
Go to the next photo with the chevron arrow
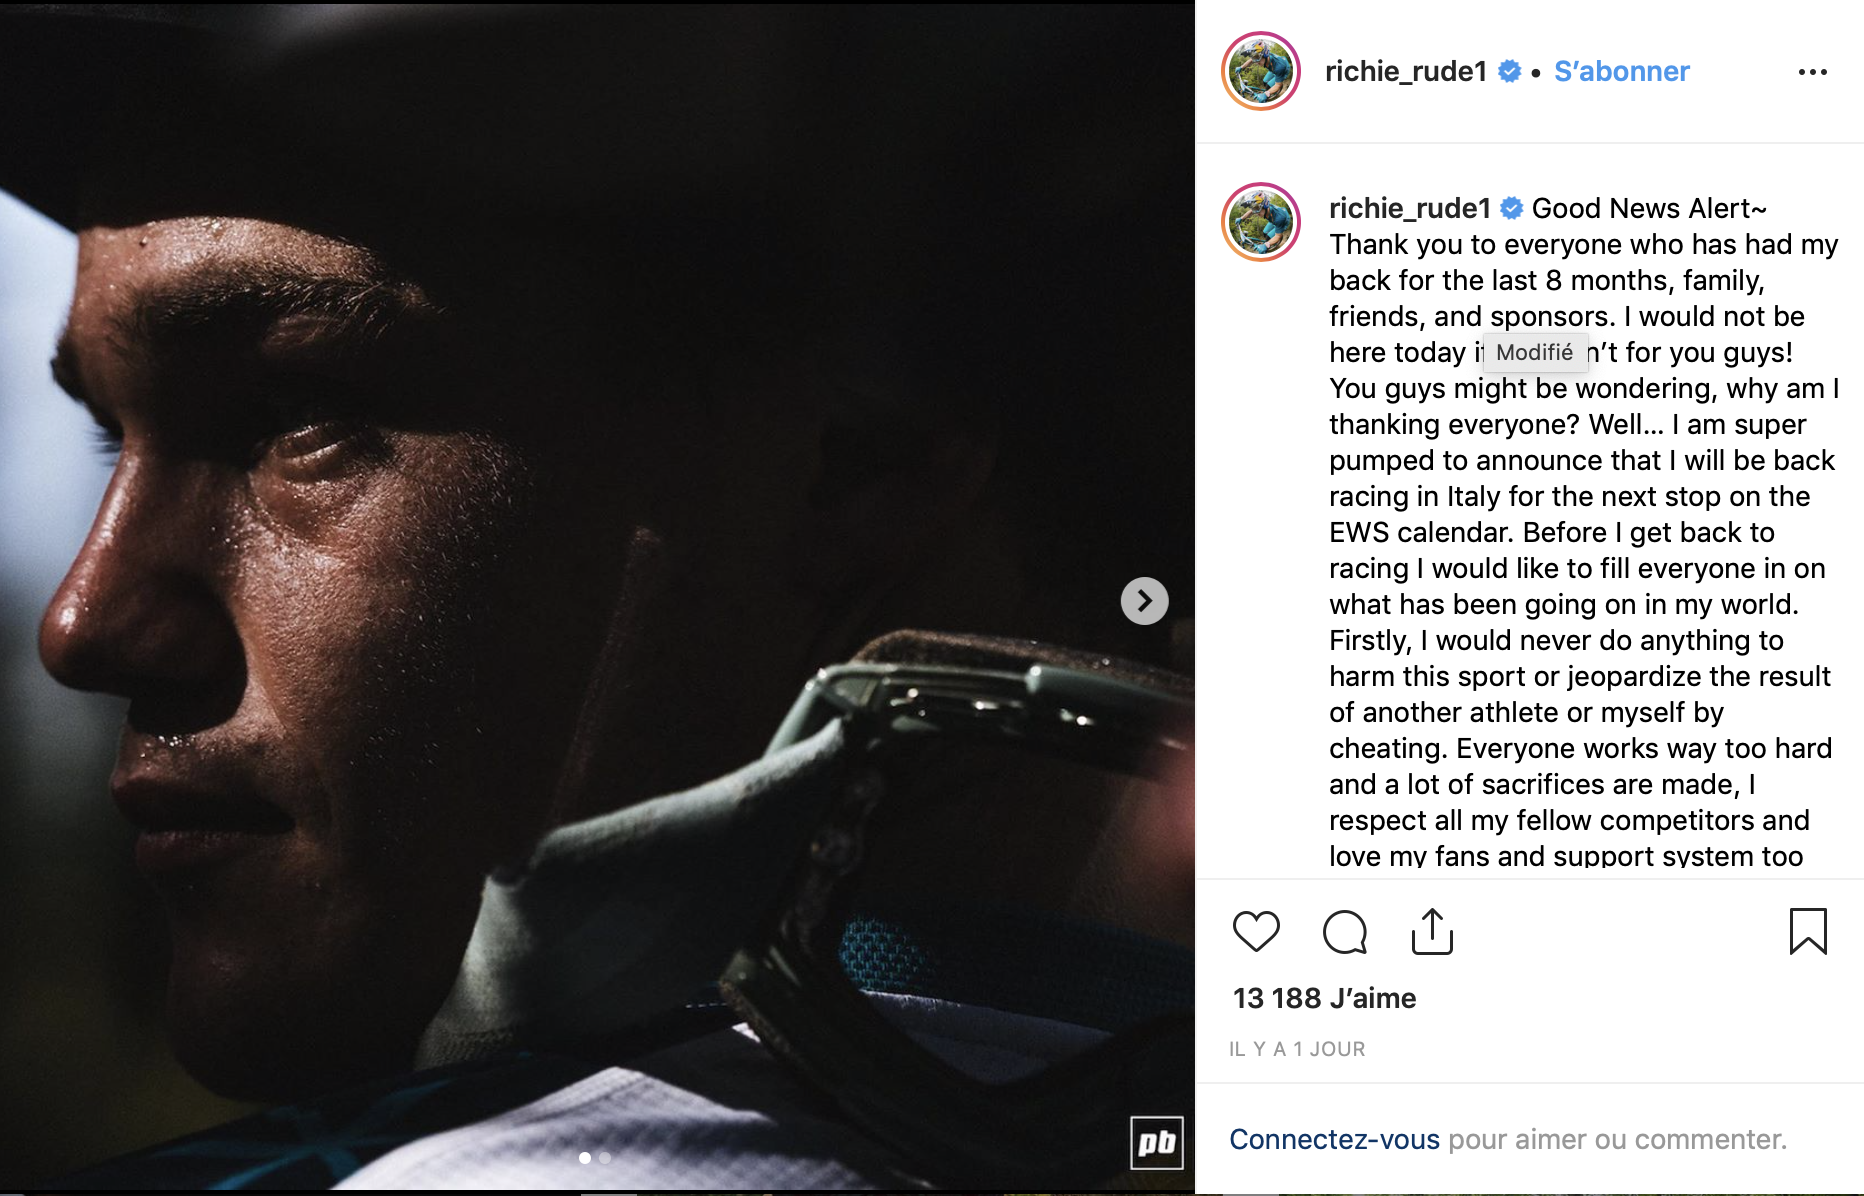pyautogui.click(x=1144, y=601)
